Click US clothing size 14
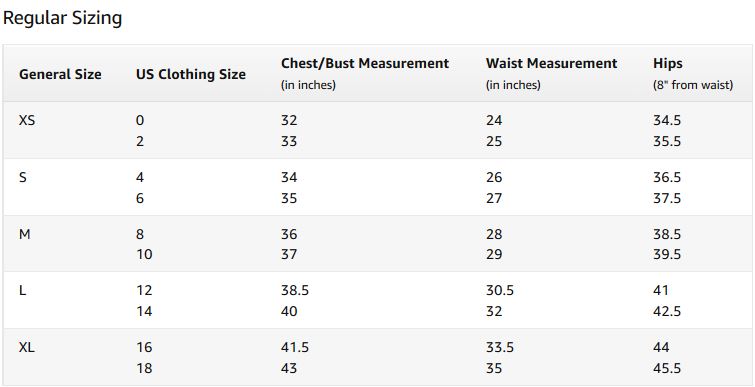 pos(144,311)
